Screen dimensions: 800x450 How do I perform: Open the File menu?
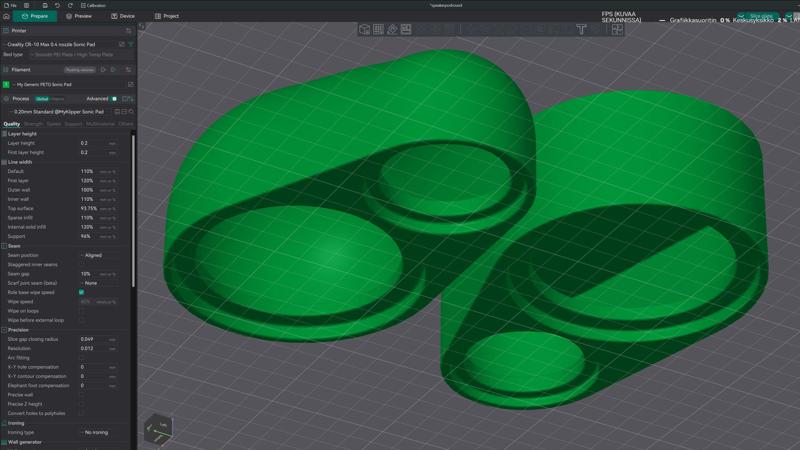(x=10, y=5)
